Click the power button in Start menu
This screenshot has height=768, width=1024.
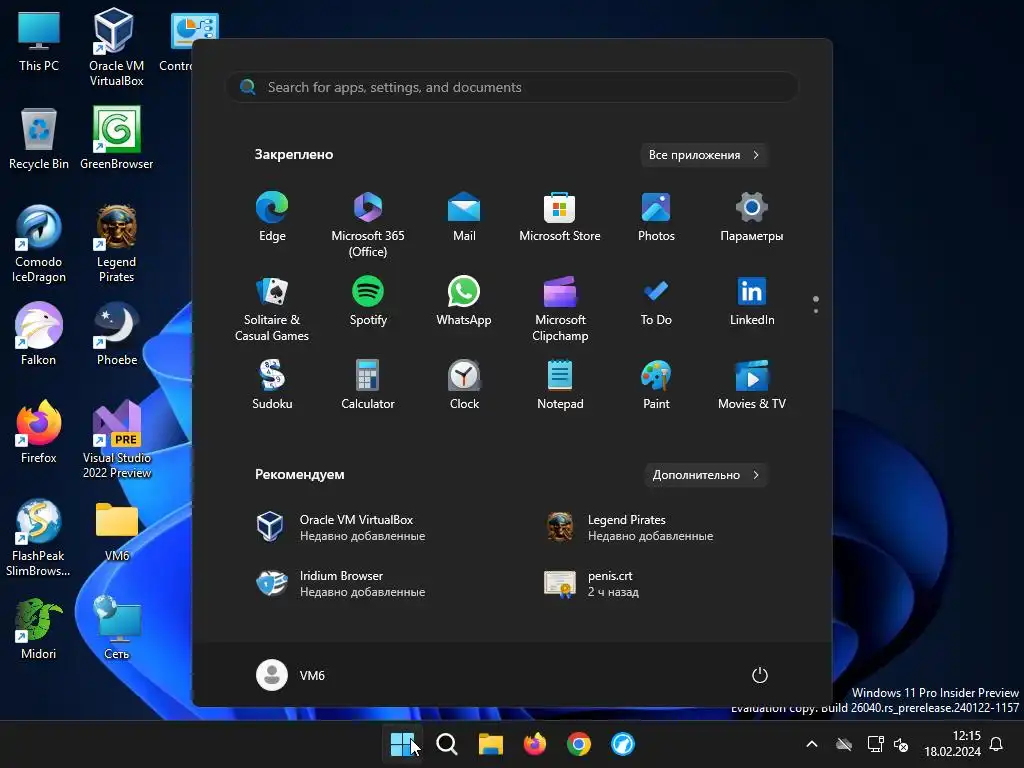pos(760,675)
